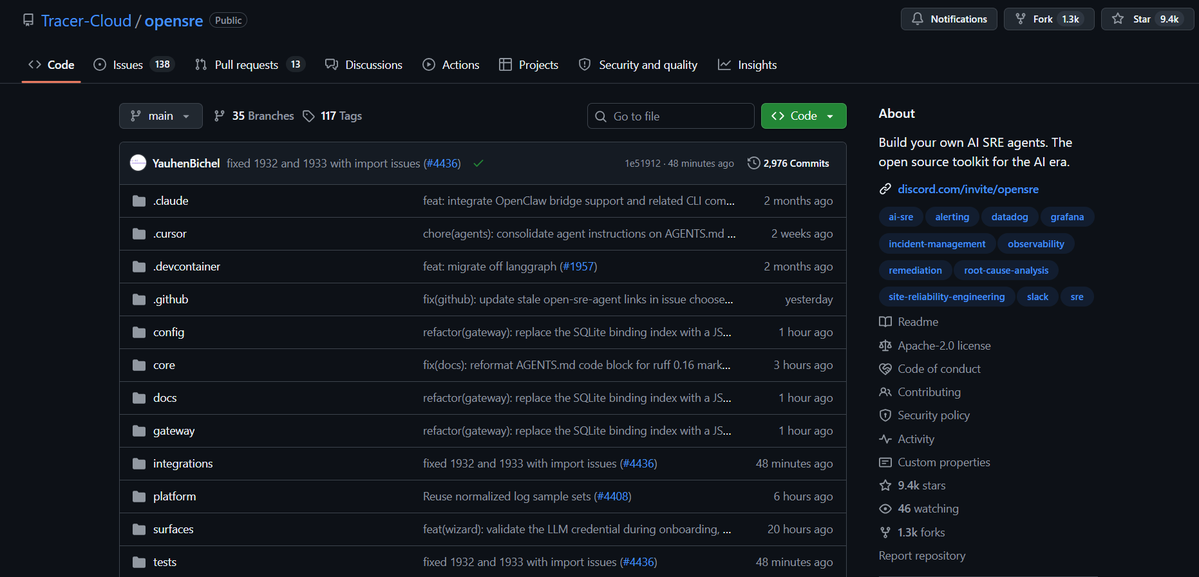Open PR #4408 link in platform row
The image size is (1199, 577).
(613, 497)
